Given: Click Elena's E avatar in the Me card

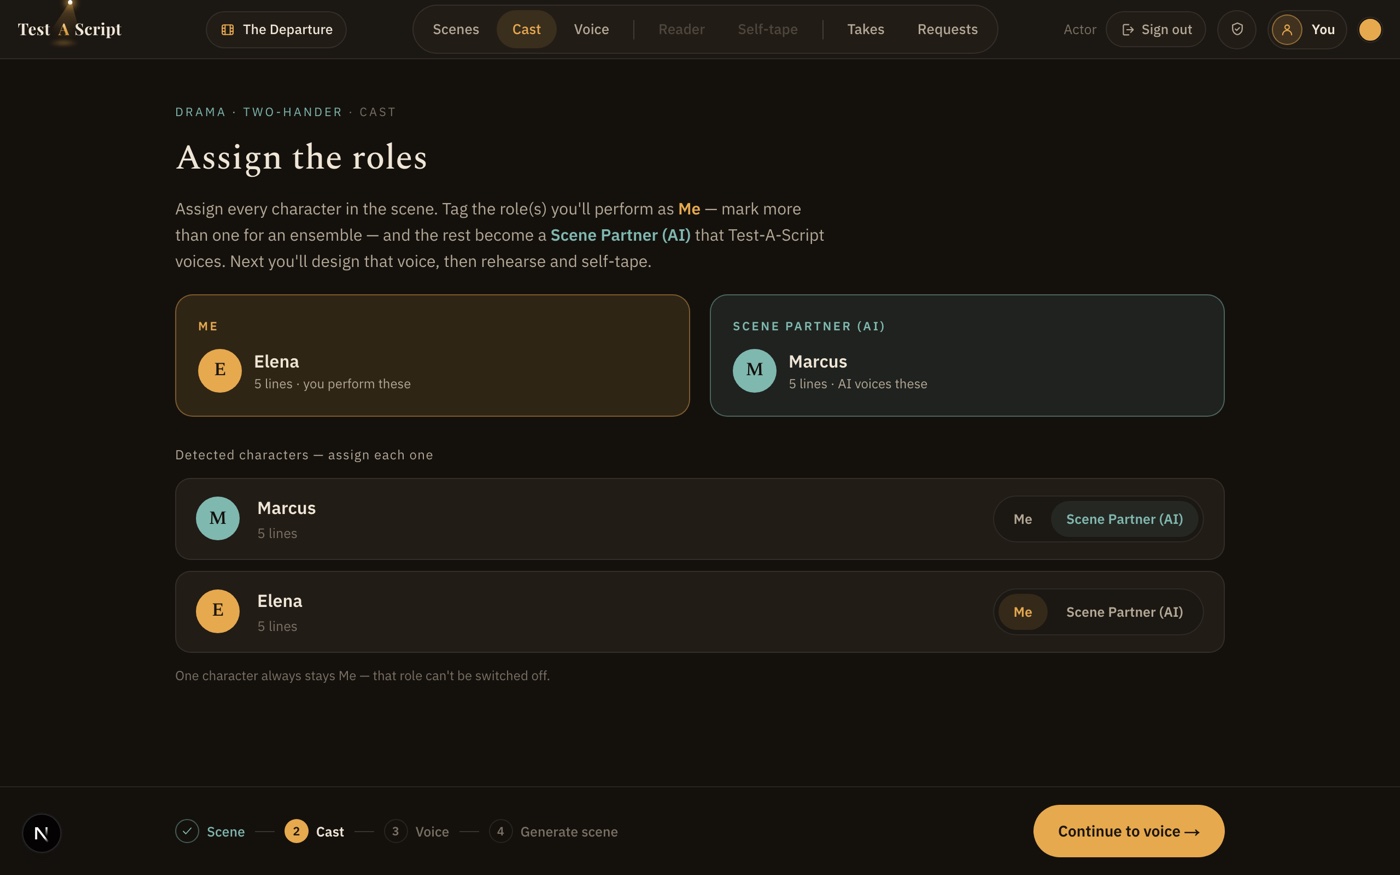Looking at the screenshot, I should [220, 370].
